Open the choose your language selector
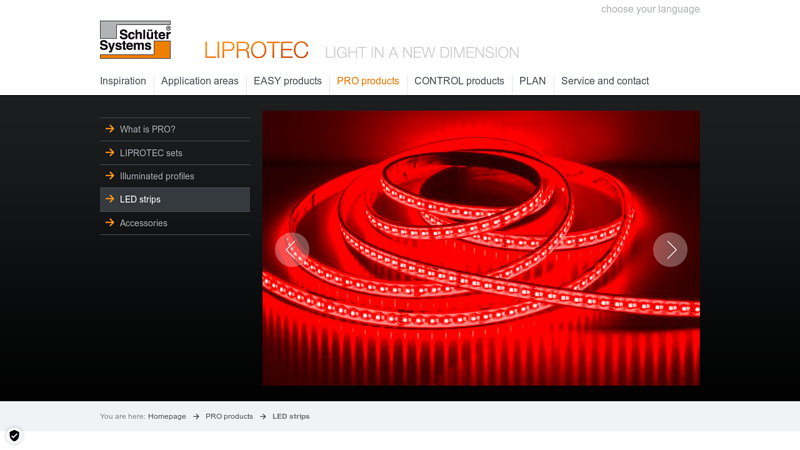Screen dimensions: 800x450 [x=650, y=9]
